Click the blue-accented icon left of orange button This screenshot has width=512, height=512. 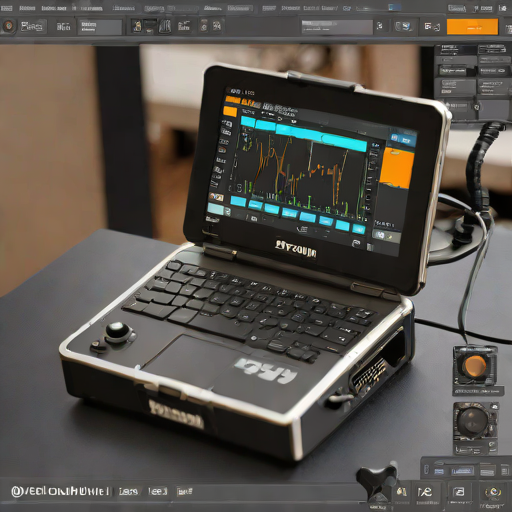click(404, 26)
